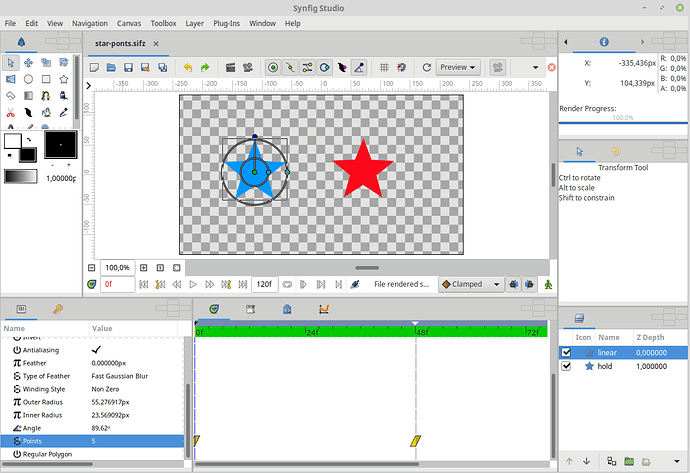Screen dimensions: 690x473
Task: Click the Undo arrow in the toolbar
Action: click(x=187, y=67)
